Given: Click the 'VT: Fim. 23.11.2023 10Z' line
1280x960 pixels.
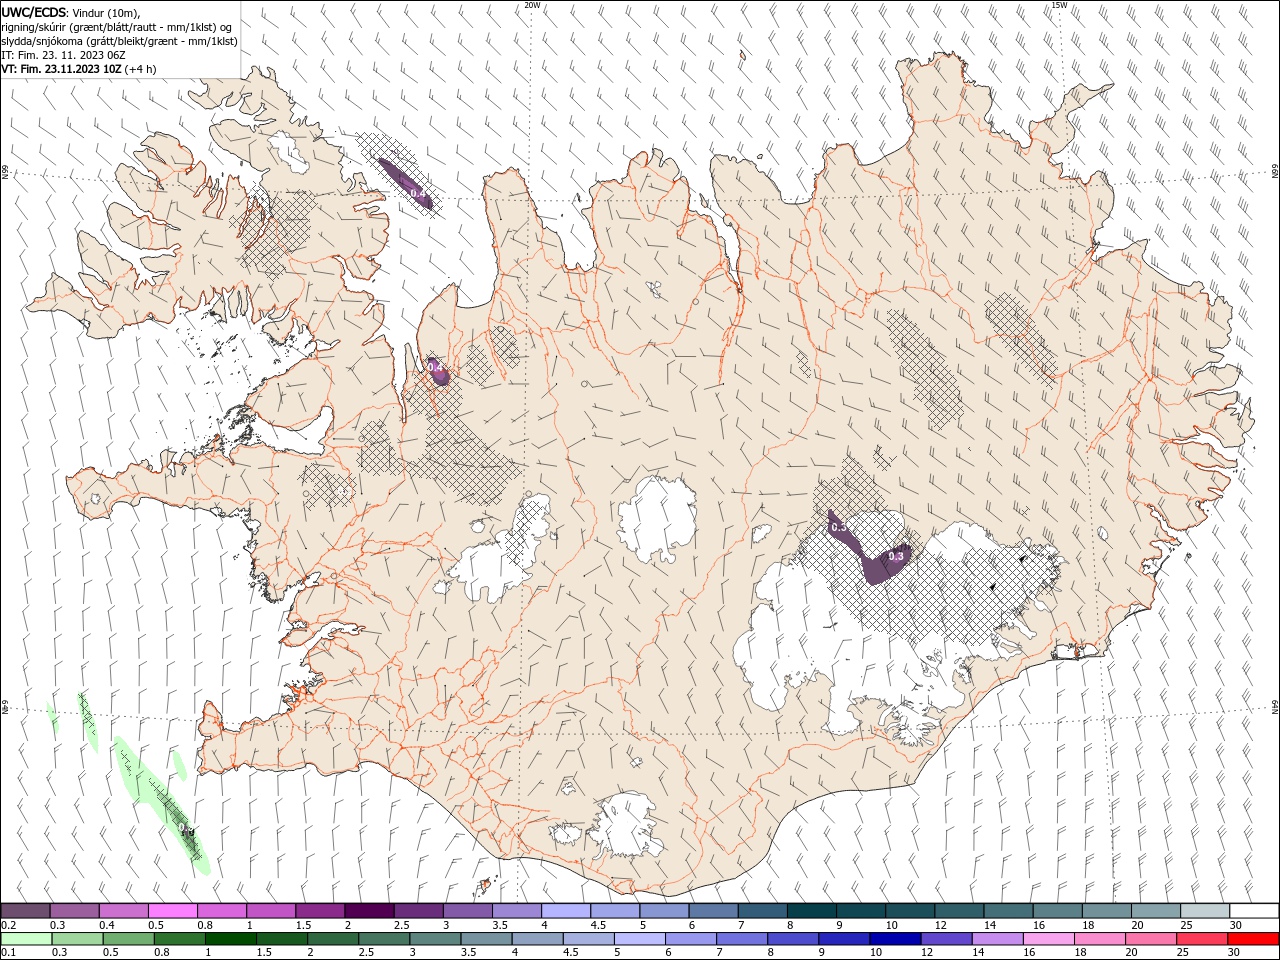Looking at the screenshot, I should (79, 69).
